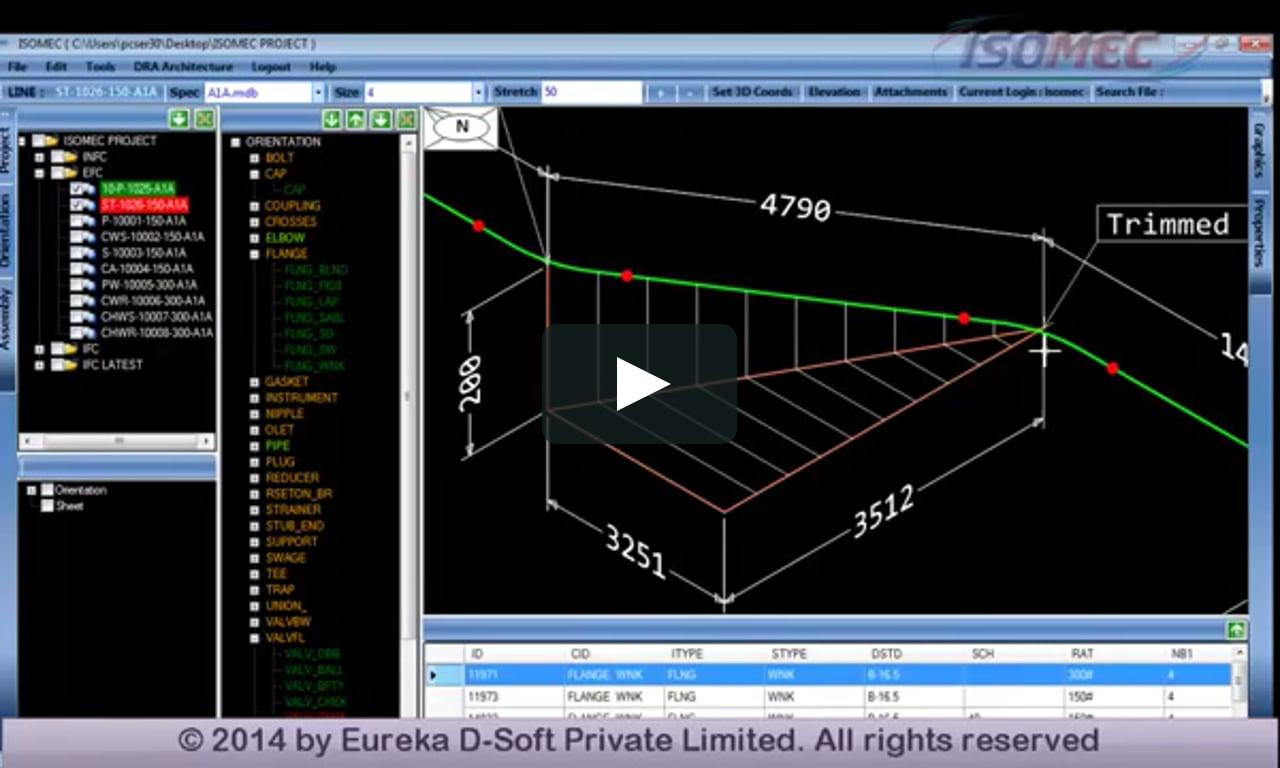The image size is (1280, 768).
Task: Click the green up-arrow icon above Orientation tree
Action: point(355,119)
